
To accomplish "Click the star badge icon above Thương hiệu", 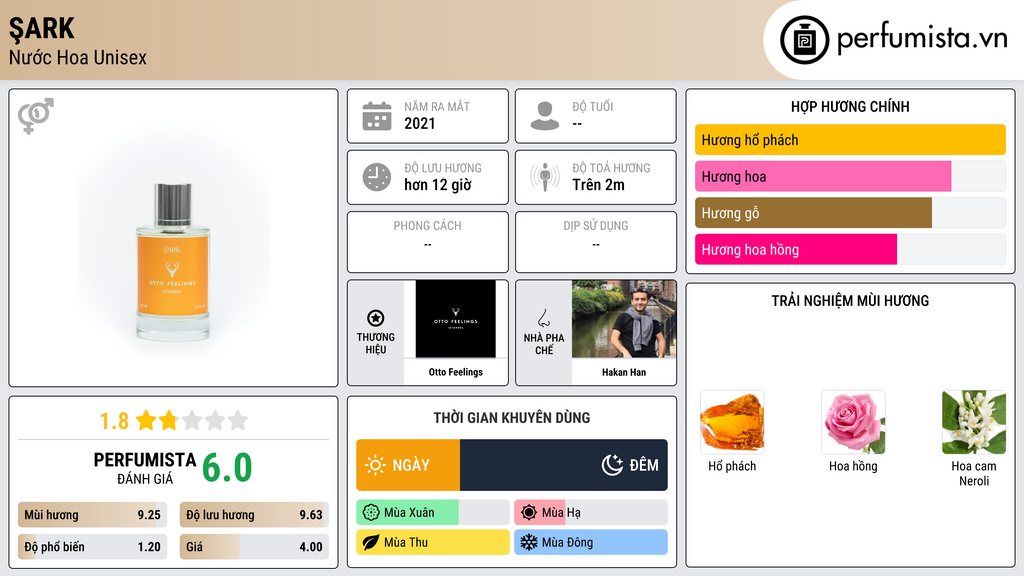I will tap(376, 318).
